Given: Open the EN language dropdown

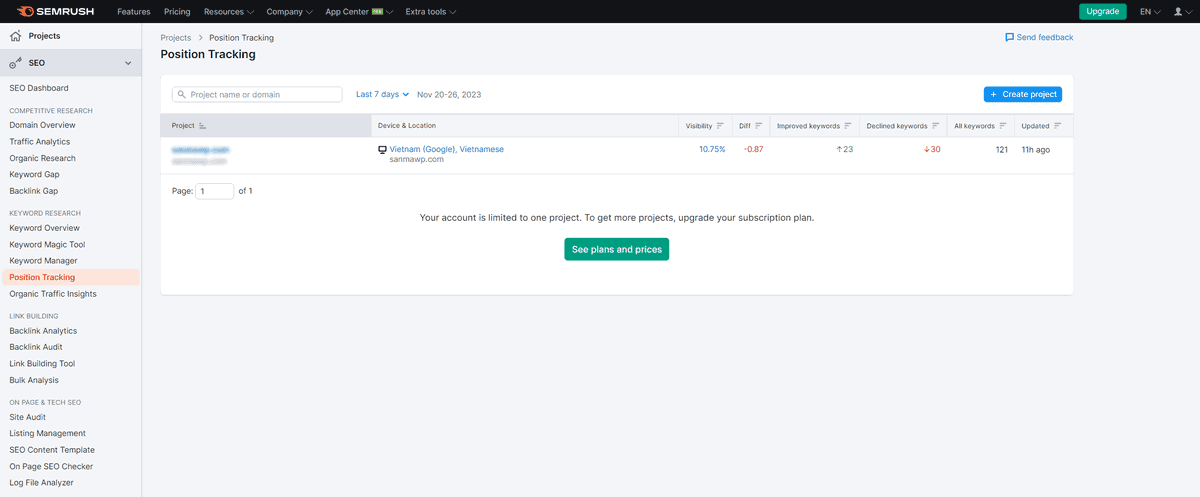Looking at the screenshot, I should [1150, 12].
